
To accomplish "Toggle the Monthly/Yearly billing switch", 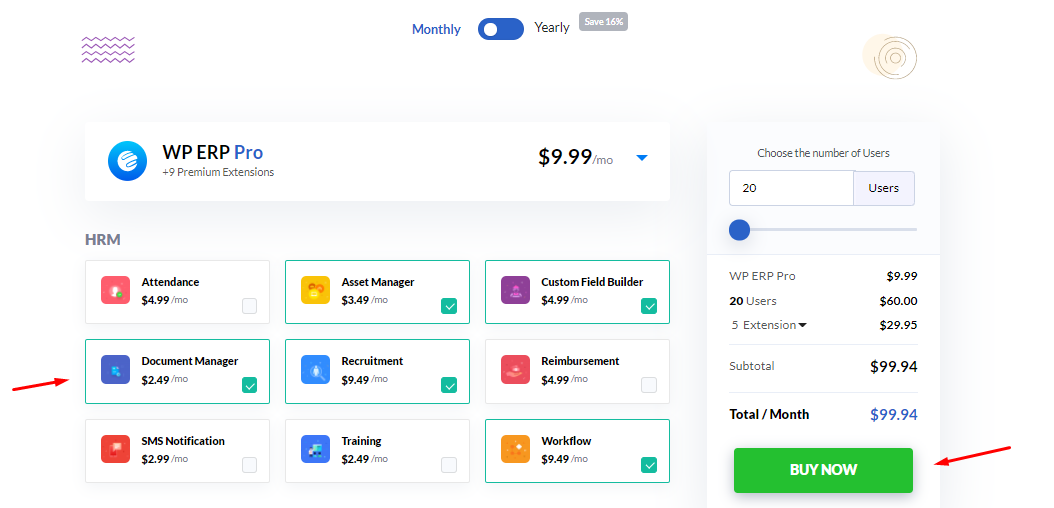I will (x=500, y=29).
